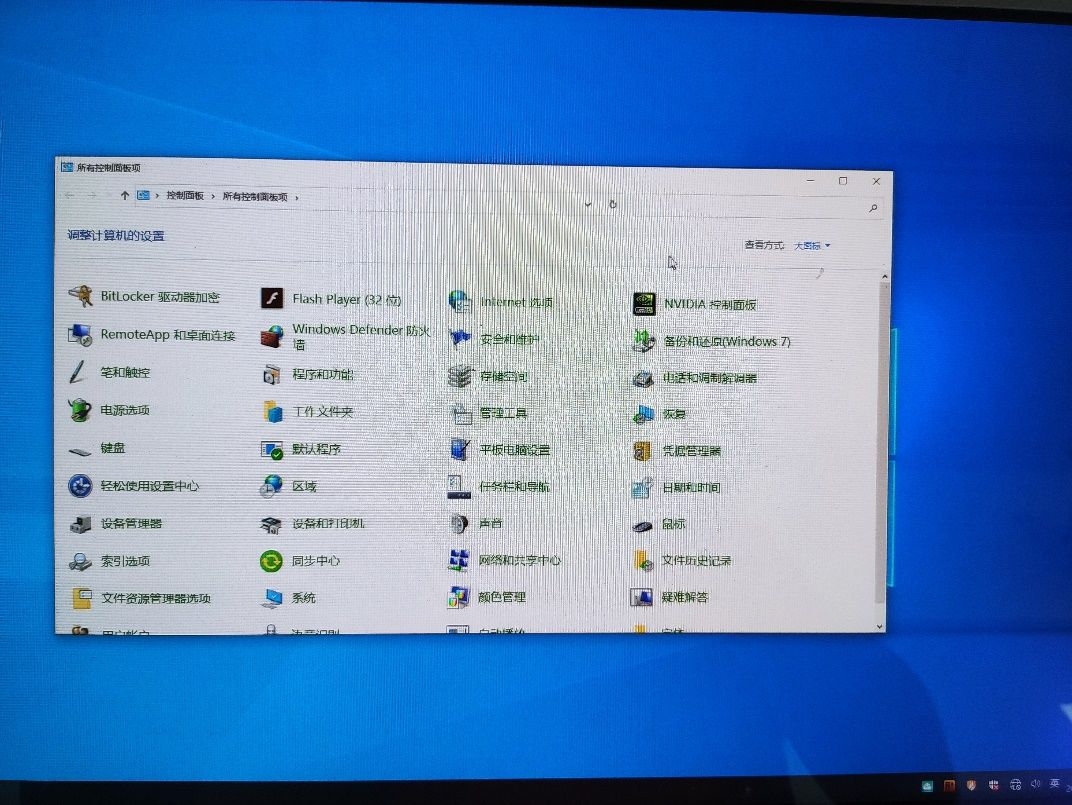
Task: Click the 同步中心 green icon
Action: pos(271,561)
